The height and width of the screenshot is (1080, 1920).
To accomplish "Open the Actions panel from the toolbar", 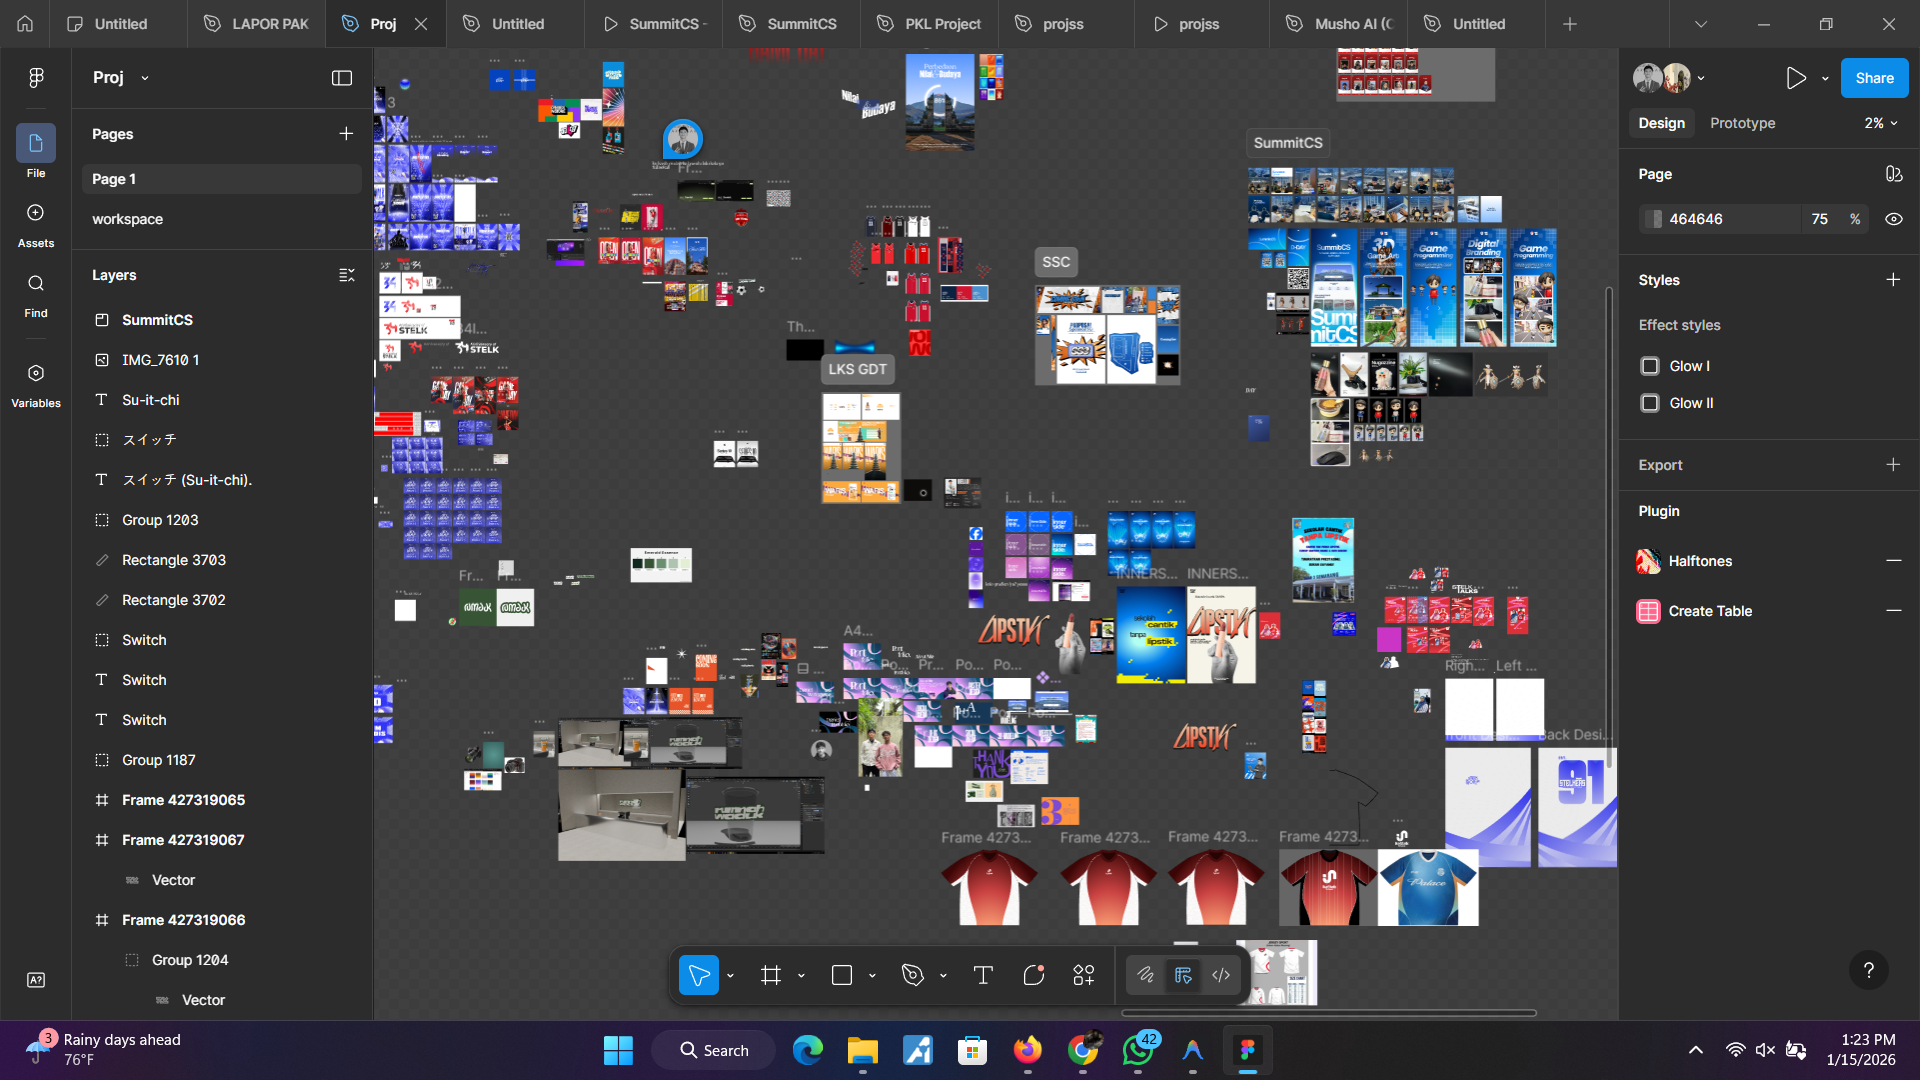I will click(x=1084, y=974).
